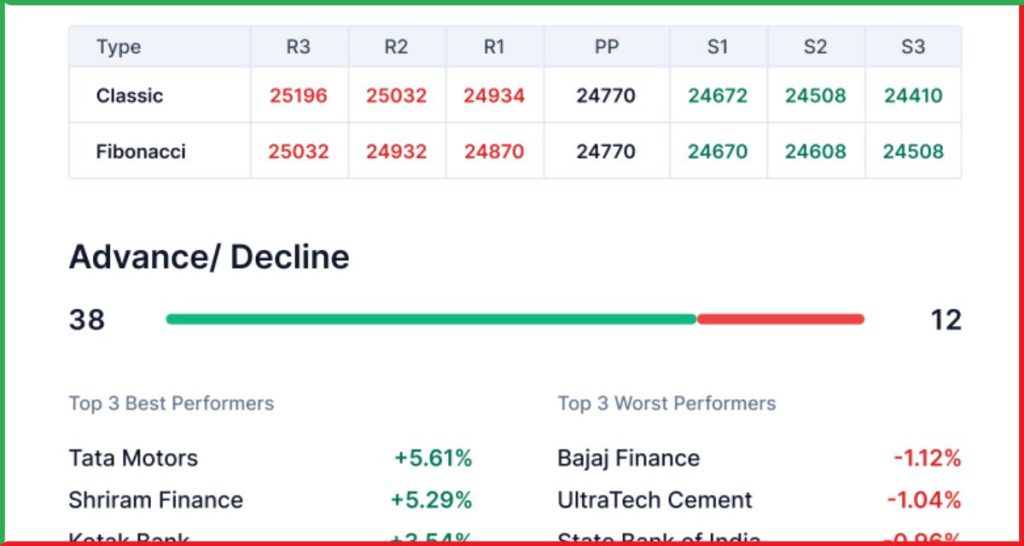Screen dimensions: 1024x546
Task: Click the green advance portion of bar
Action: (430, 319)
